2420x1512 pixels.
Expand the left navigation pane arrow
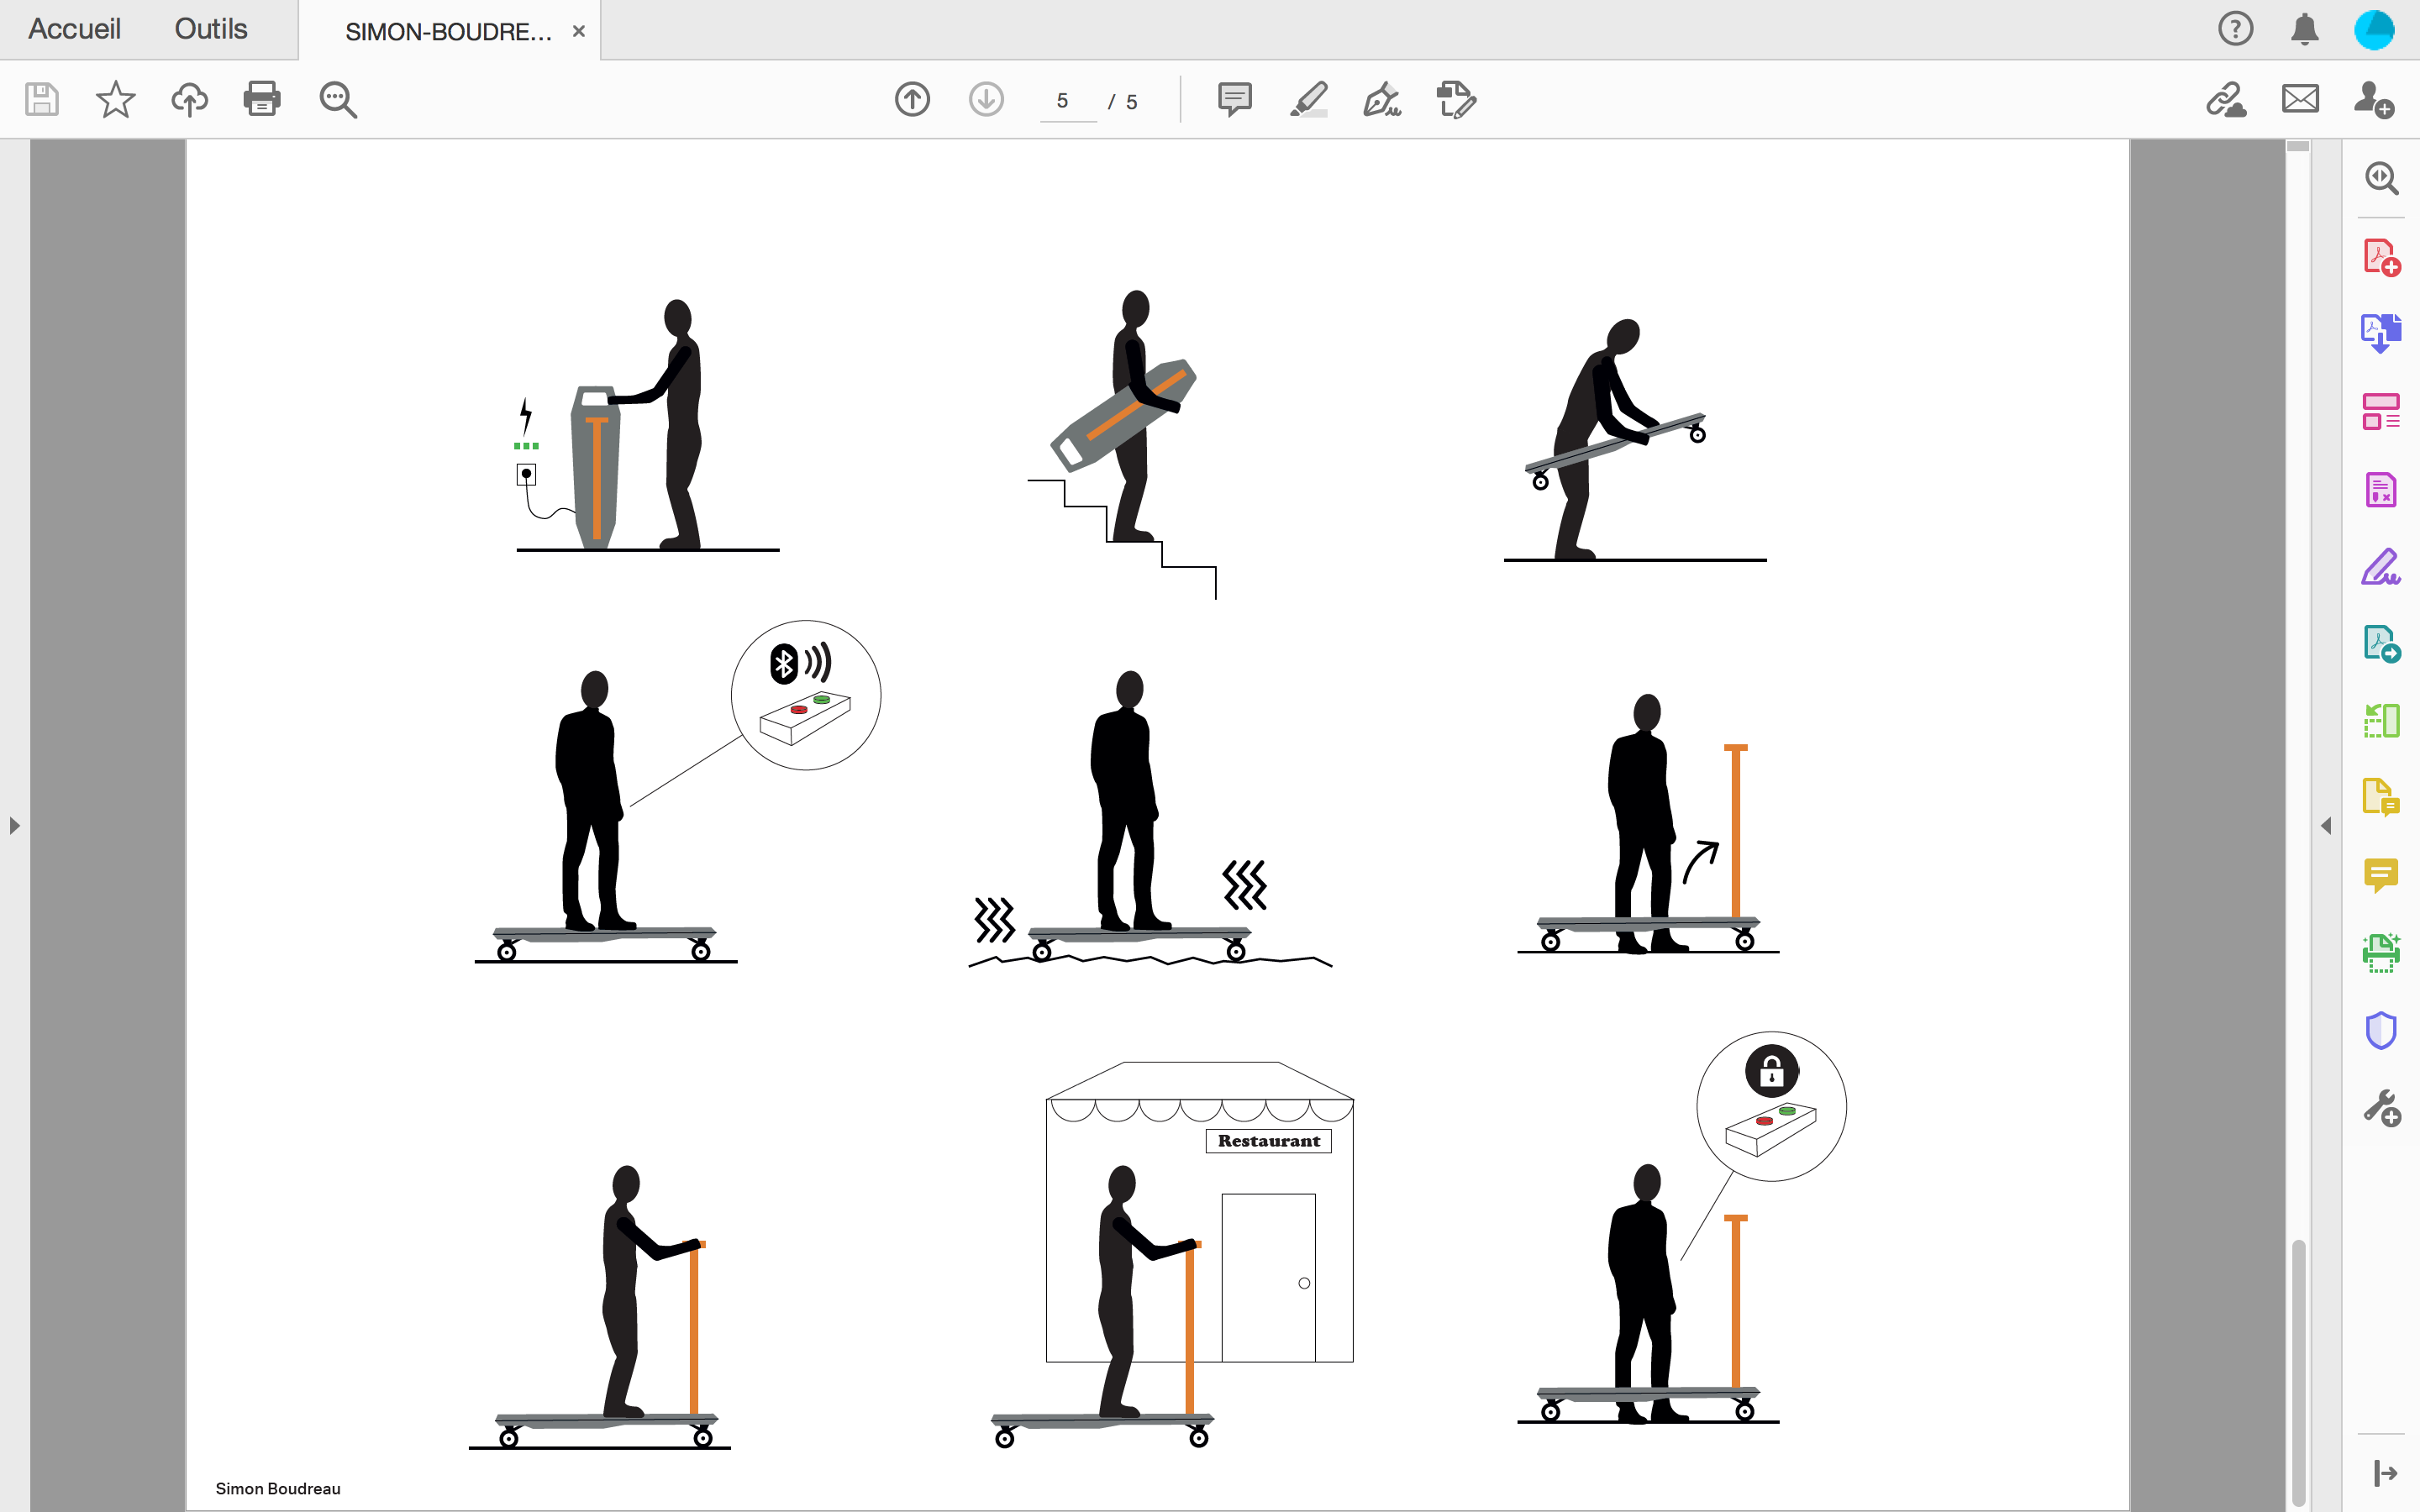click(x=14, y=826)
